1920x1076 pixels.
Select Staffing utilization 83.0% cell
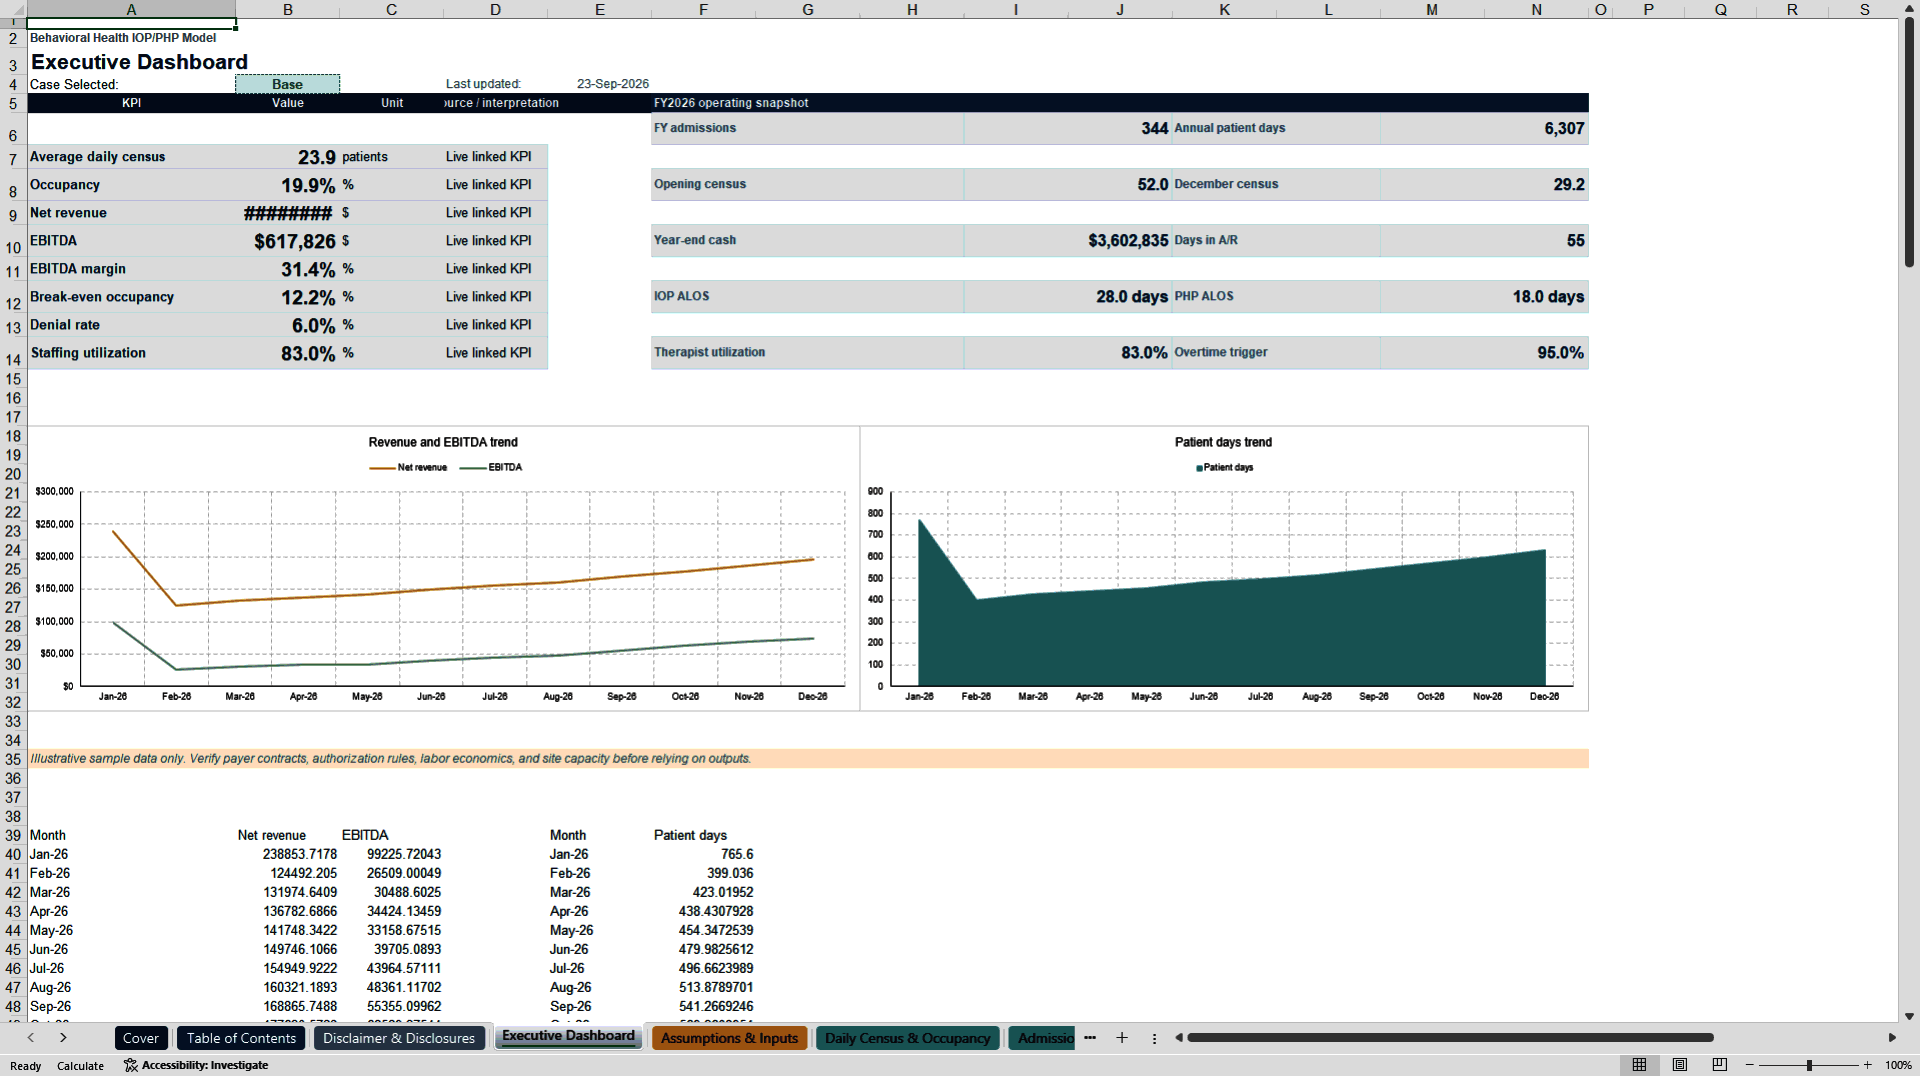pos(288,353)
